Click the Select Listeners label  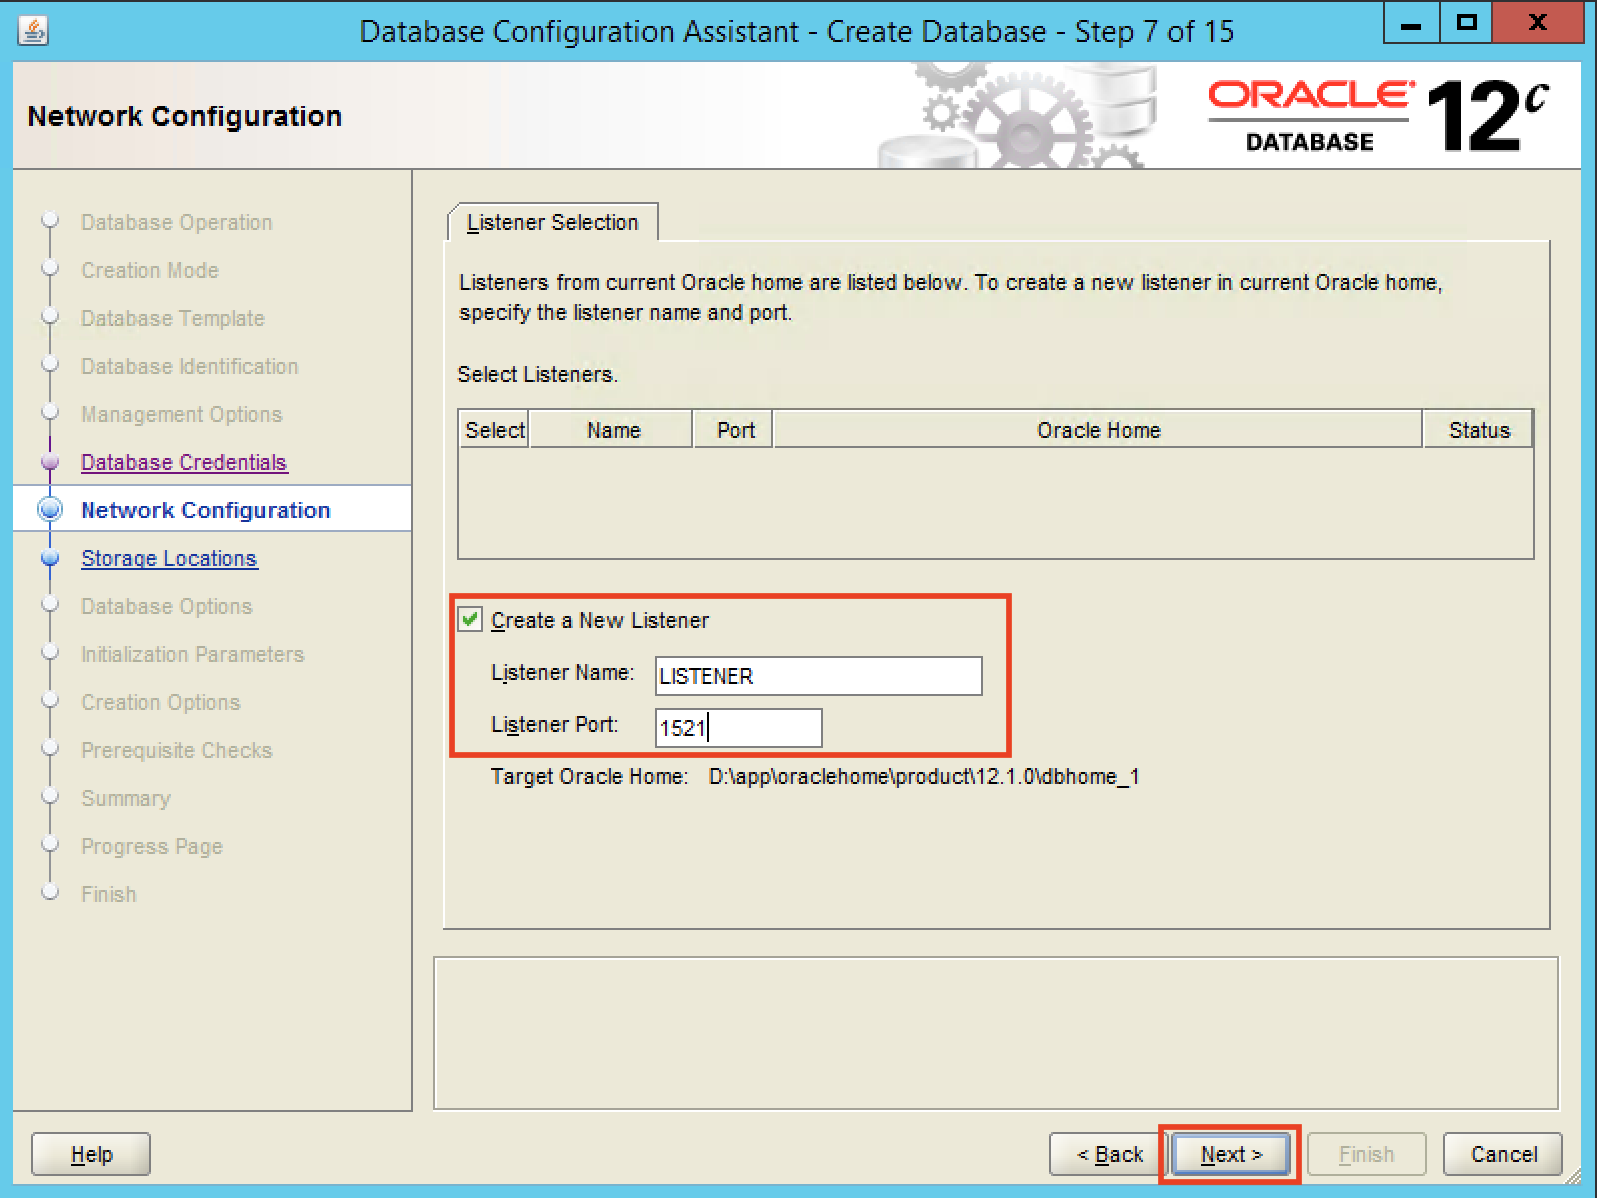tap(538, 374)
